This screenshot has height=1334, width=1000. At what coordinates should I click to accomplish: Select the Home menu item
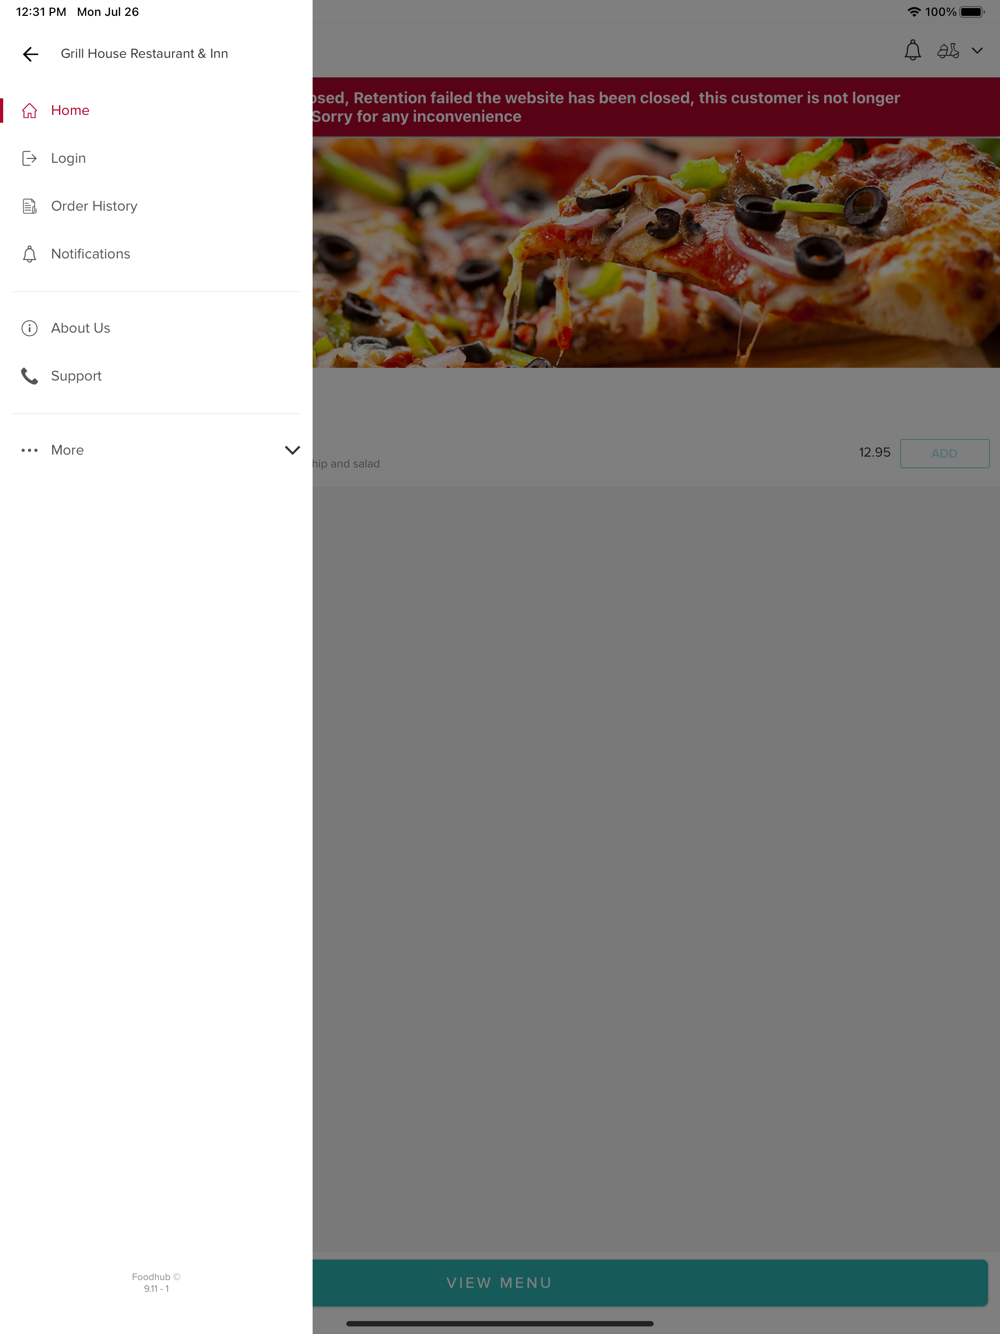[156, 110]
